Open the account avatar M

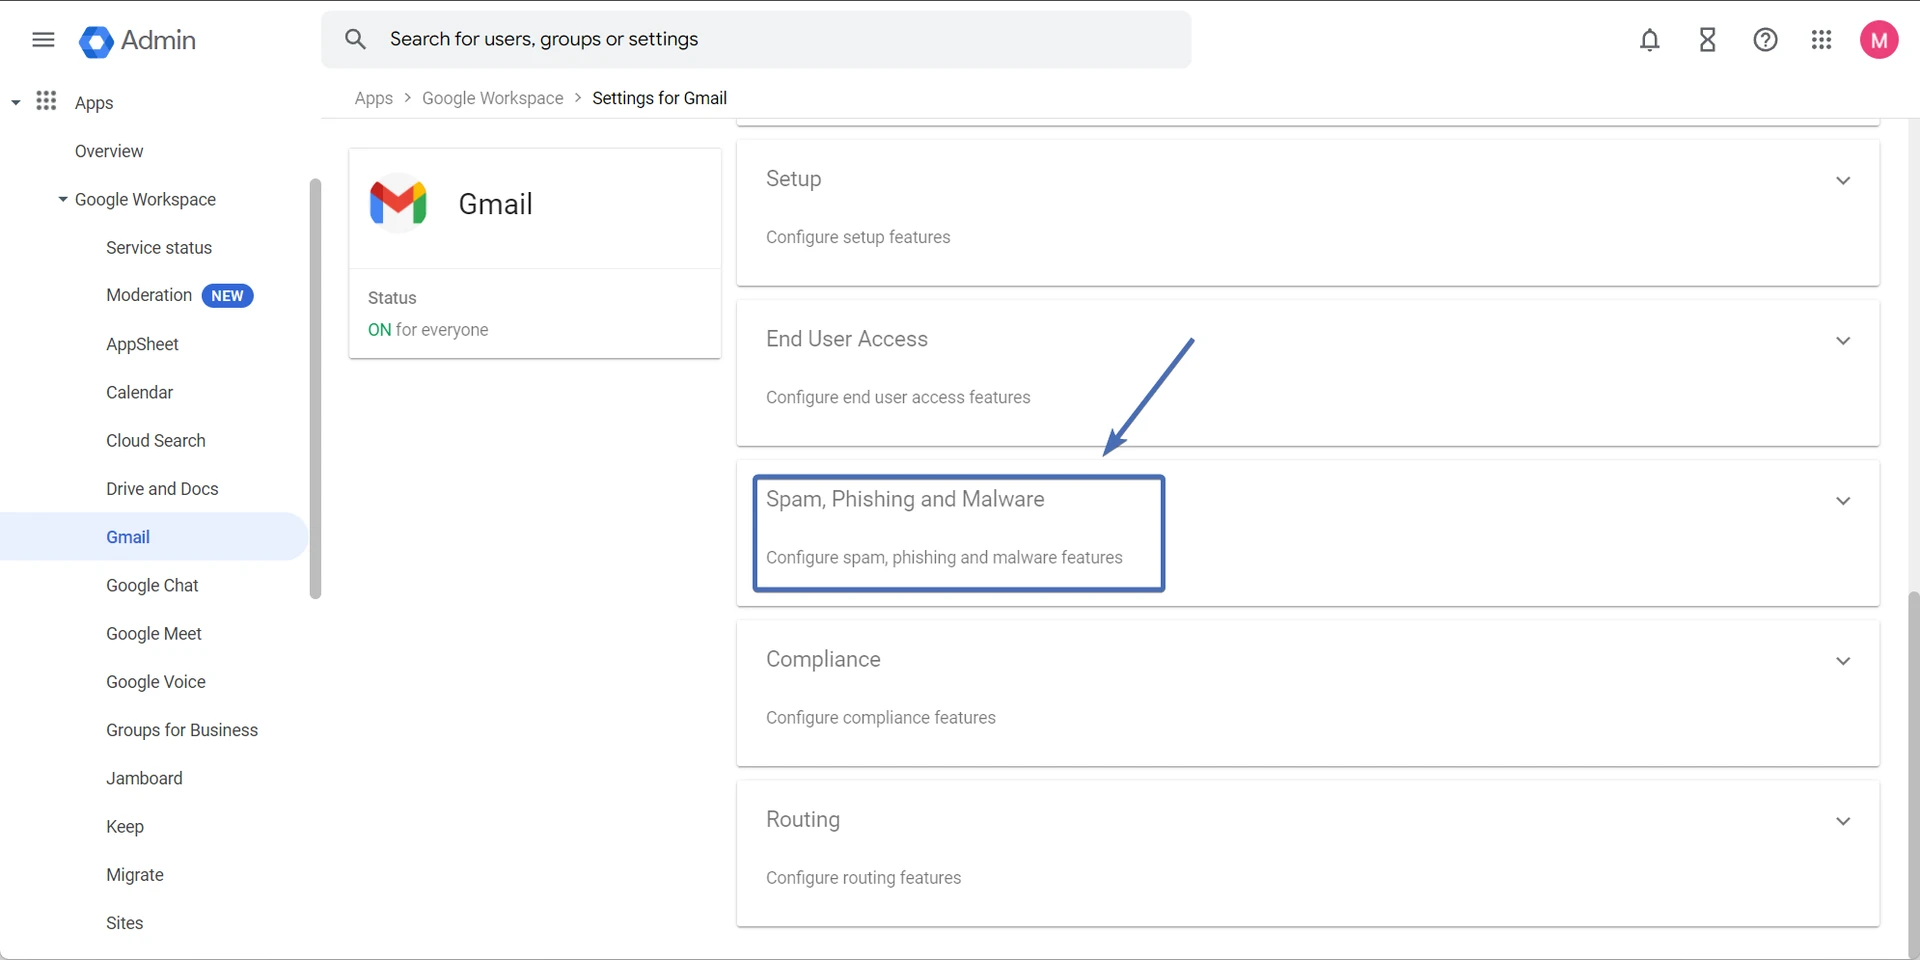point(1878,40)
